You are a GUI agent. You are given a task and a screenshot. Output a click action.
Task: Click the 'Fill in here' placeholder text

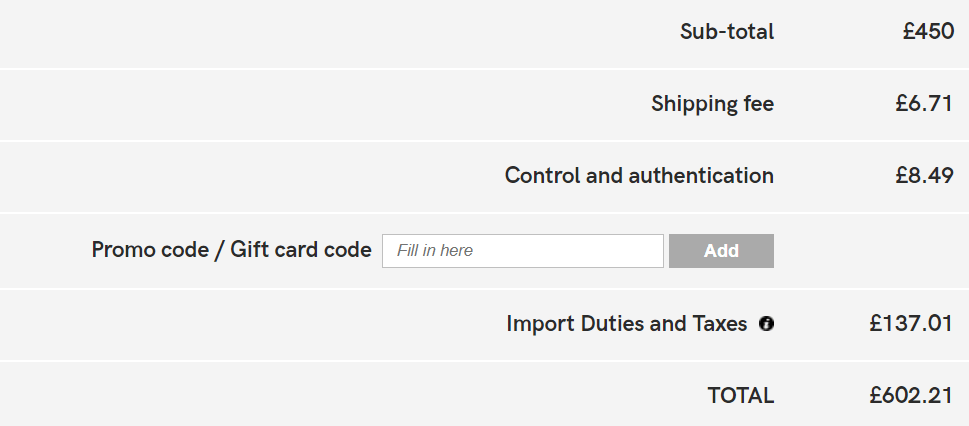(435, 251)
